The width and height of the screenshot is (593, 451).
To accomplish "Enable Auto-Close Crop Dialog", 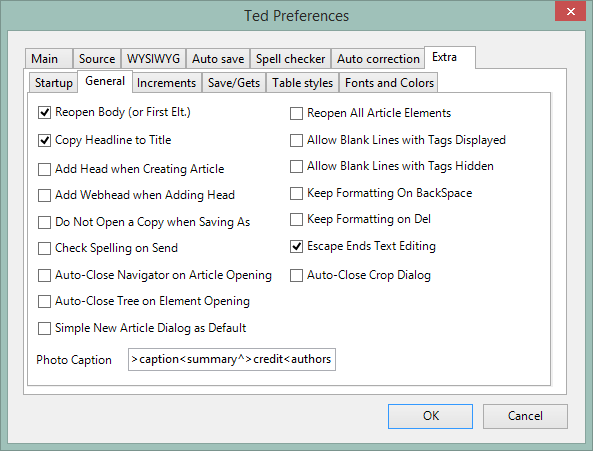I will pyautogui.click(x=296, y=276).
